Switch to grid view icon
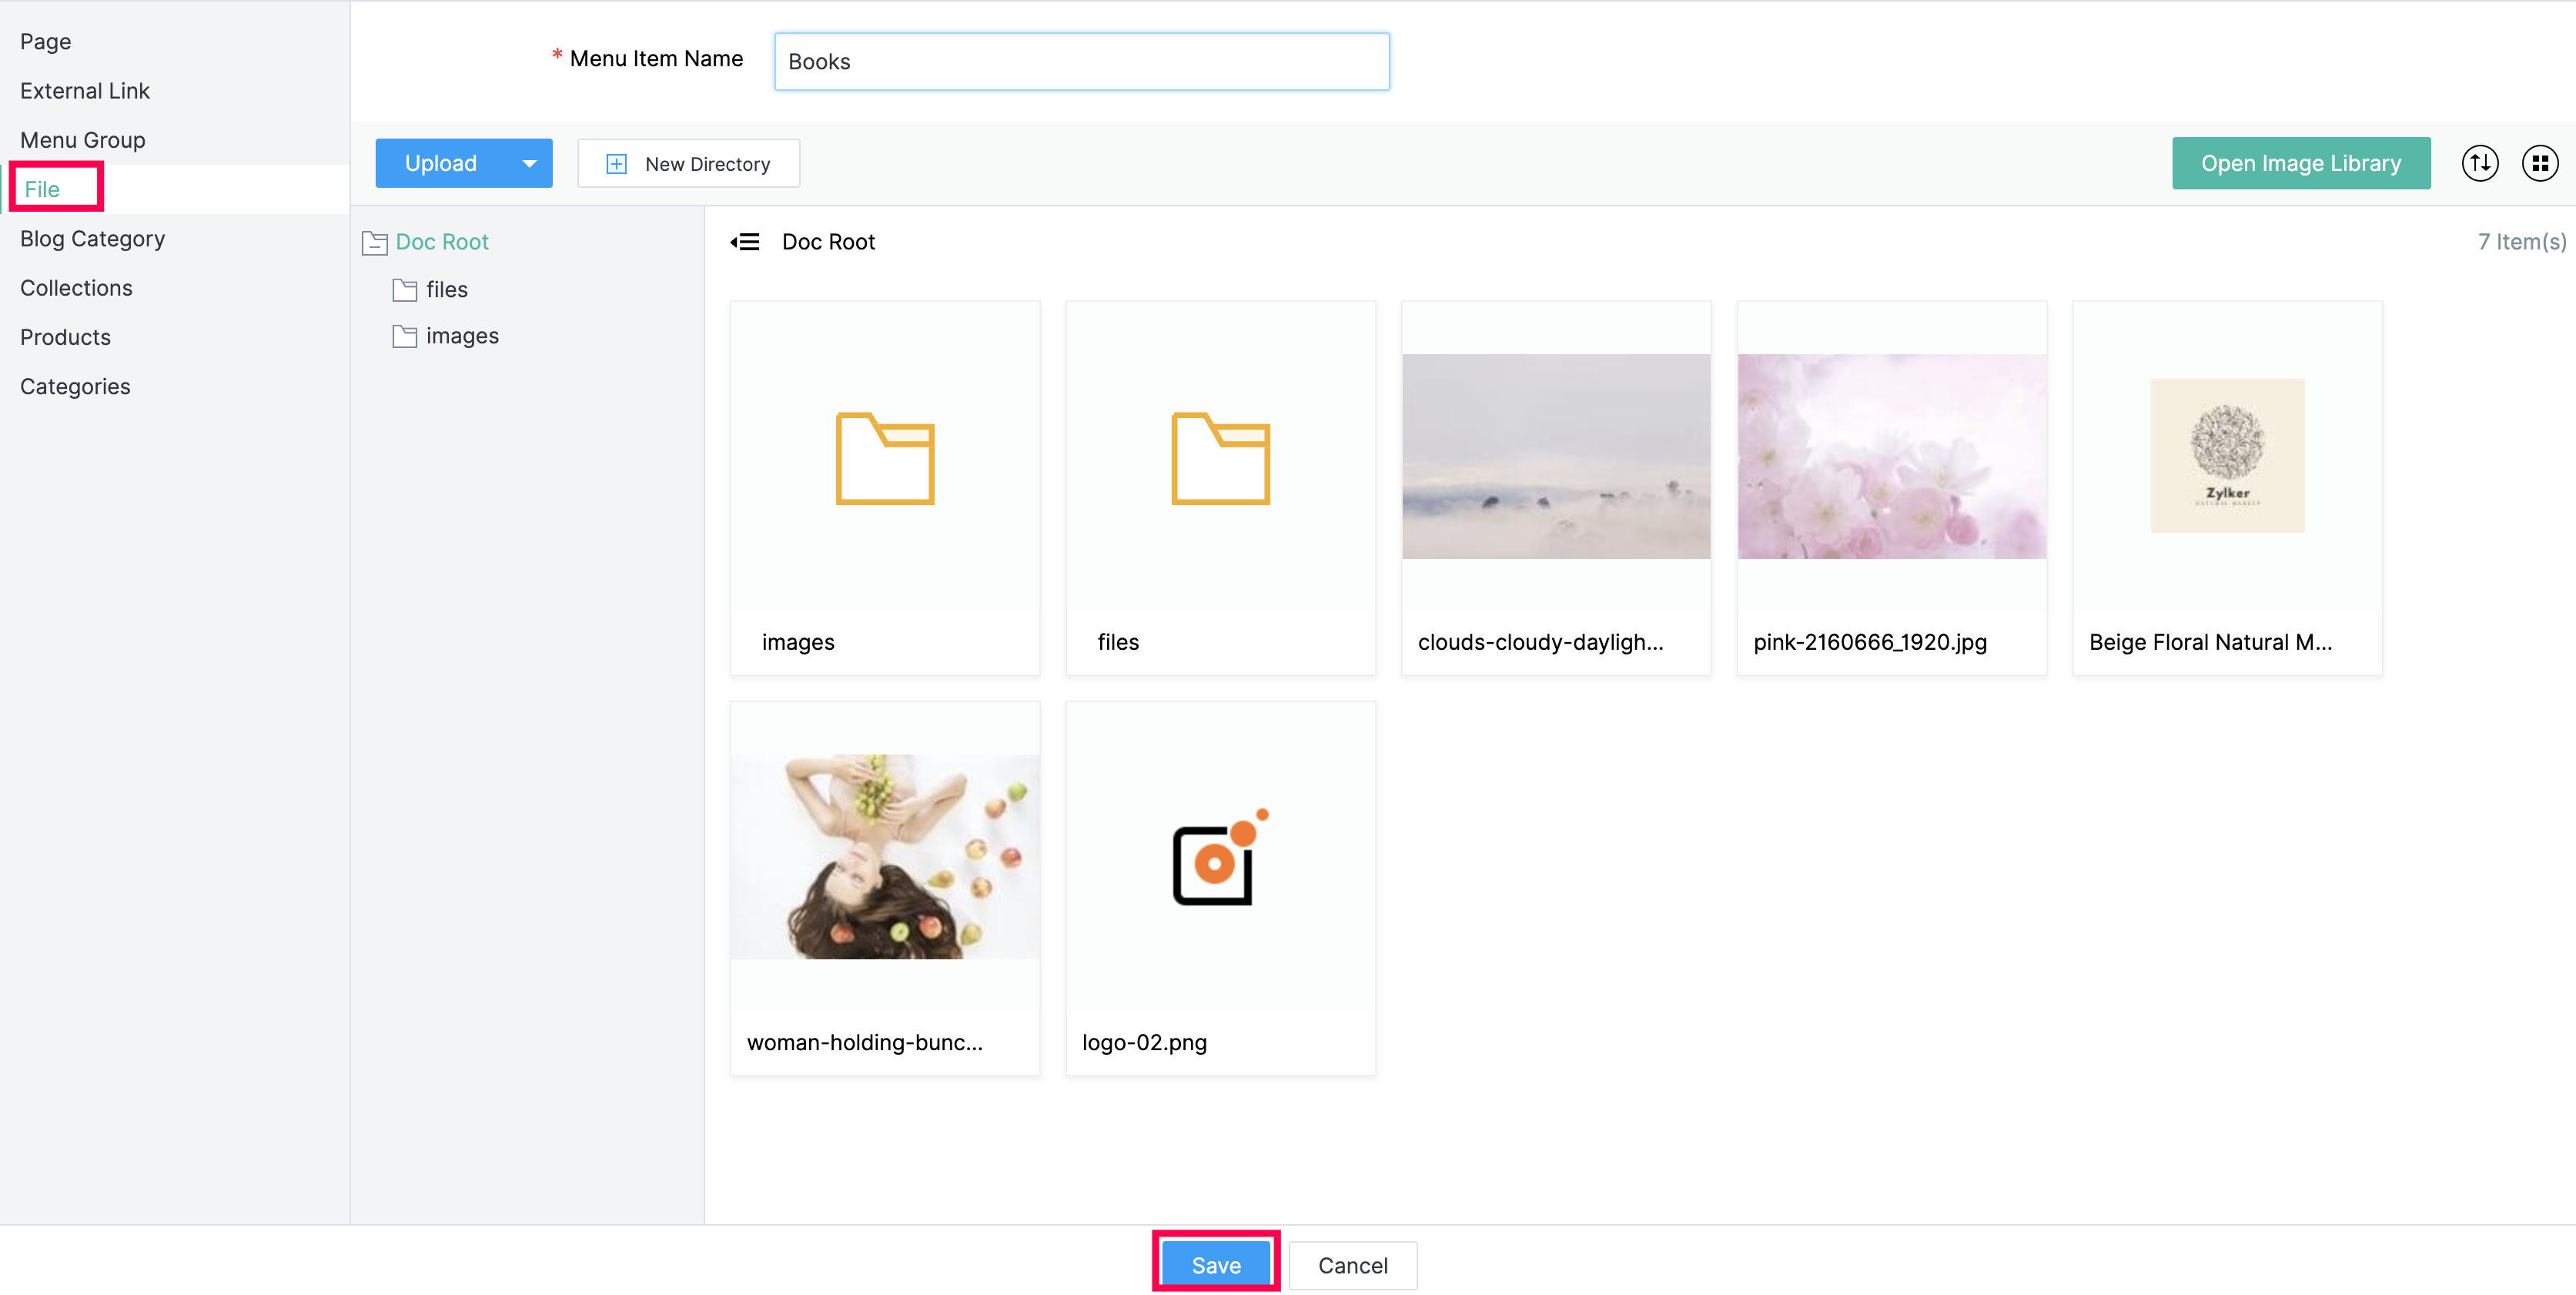The height and width of the screenshot is (1295, 2576). (x=2539, y=163)
